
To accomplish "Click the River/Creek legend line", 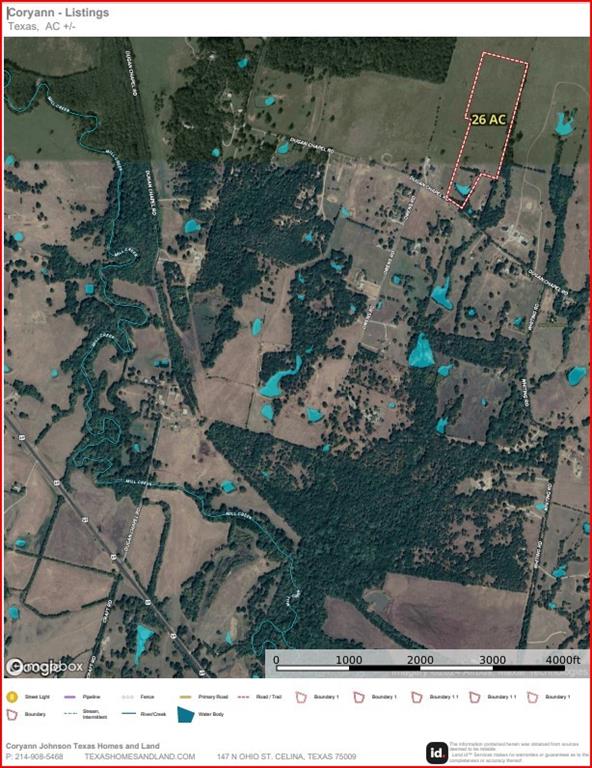I will pyautogui.click(x=128, y=714).
